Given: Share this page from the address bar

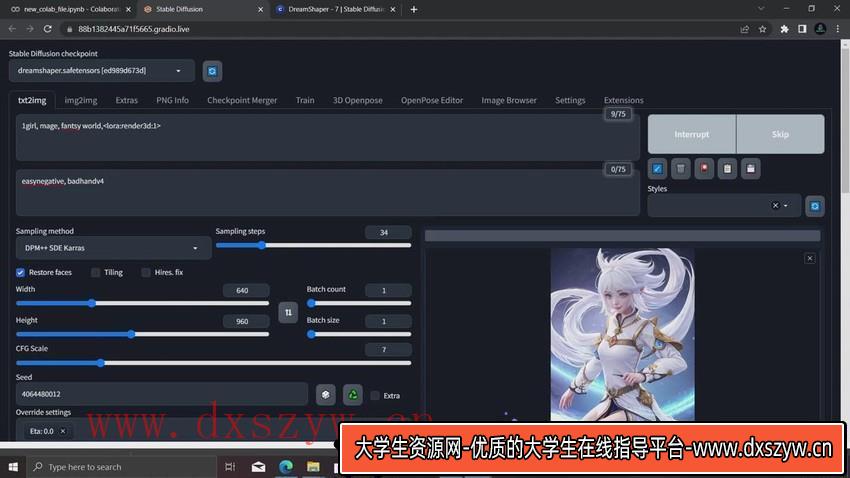Looking at the screenshot, I should [x=745, y=29].
